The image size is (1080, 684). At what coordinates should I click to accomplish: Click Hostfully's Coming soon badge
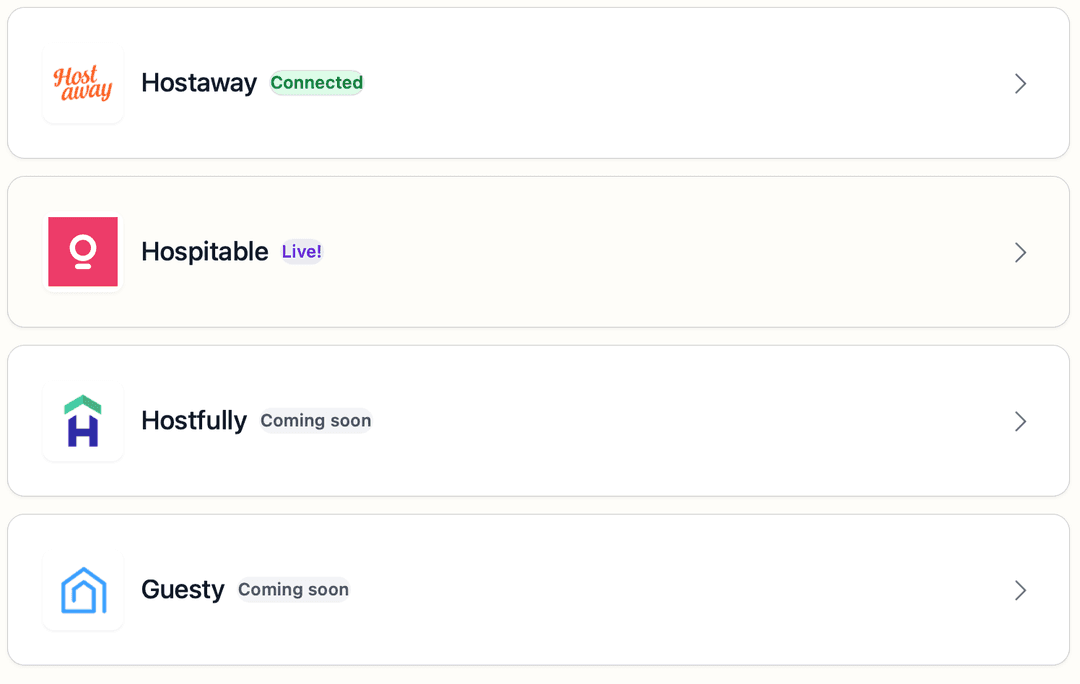(316, 421)
